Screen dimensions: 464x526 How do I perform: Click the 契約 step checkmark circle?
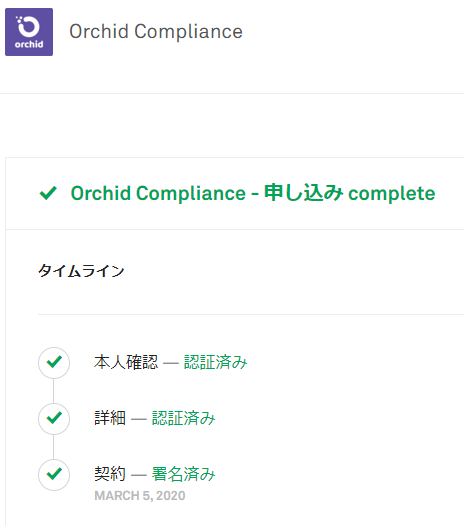pos(54,475)
